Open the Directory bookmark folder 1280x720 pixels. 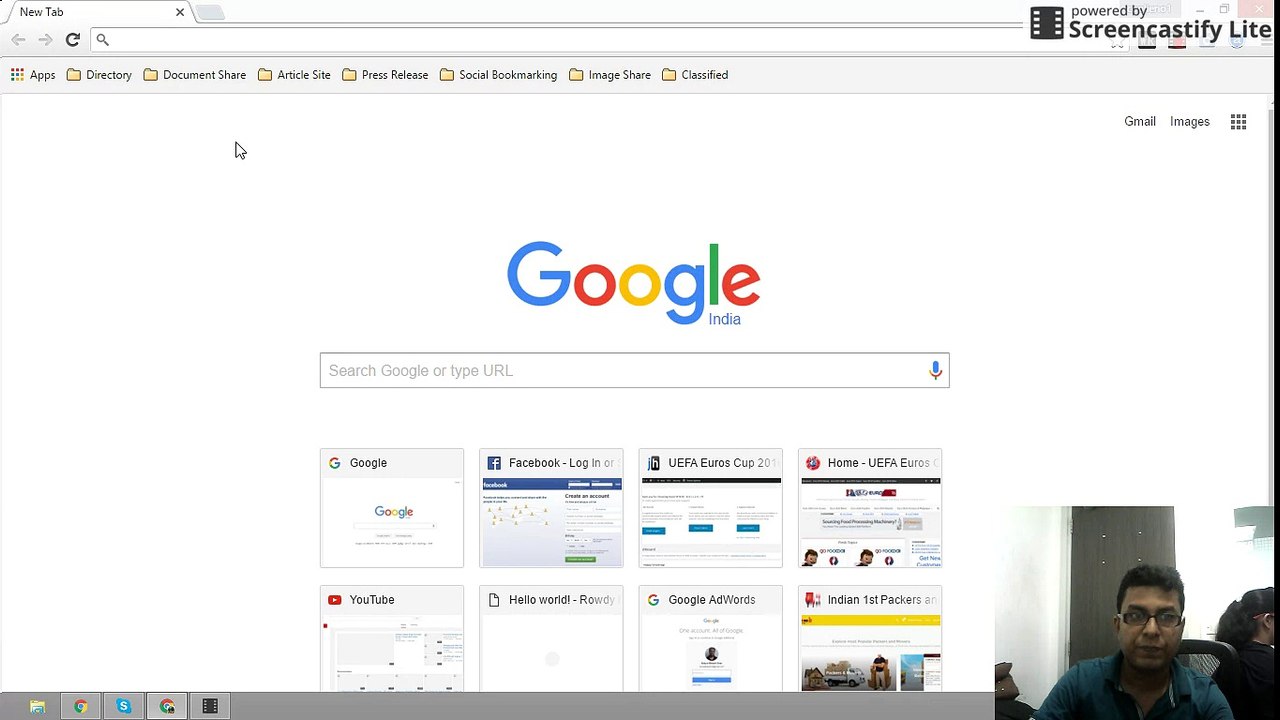99,75
